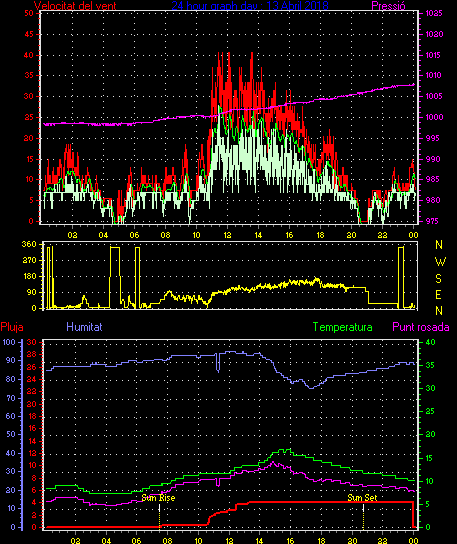The height and width of the screenshot is (544, 457).
Task: Click the "Sun Set" marker label
Action: click(x=362, y=498)
